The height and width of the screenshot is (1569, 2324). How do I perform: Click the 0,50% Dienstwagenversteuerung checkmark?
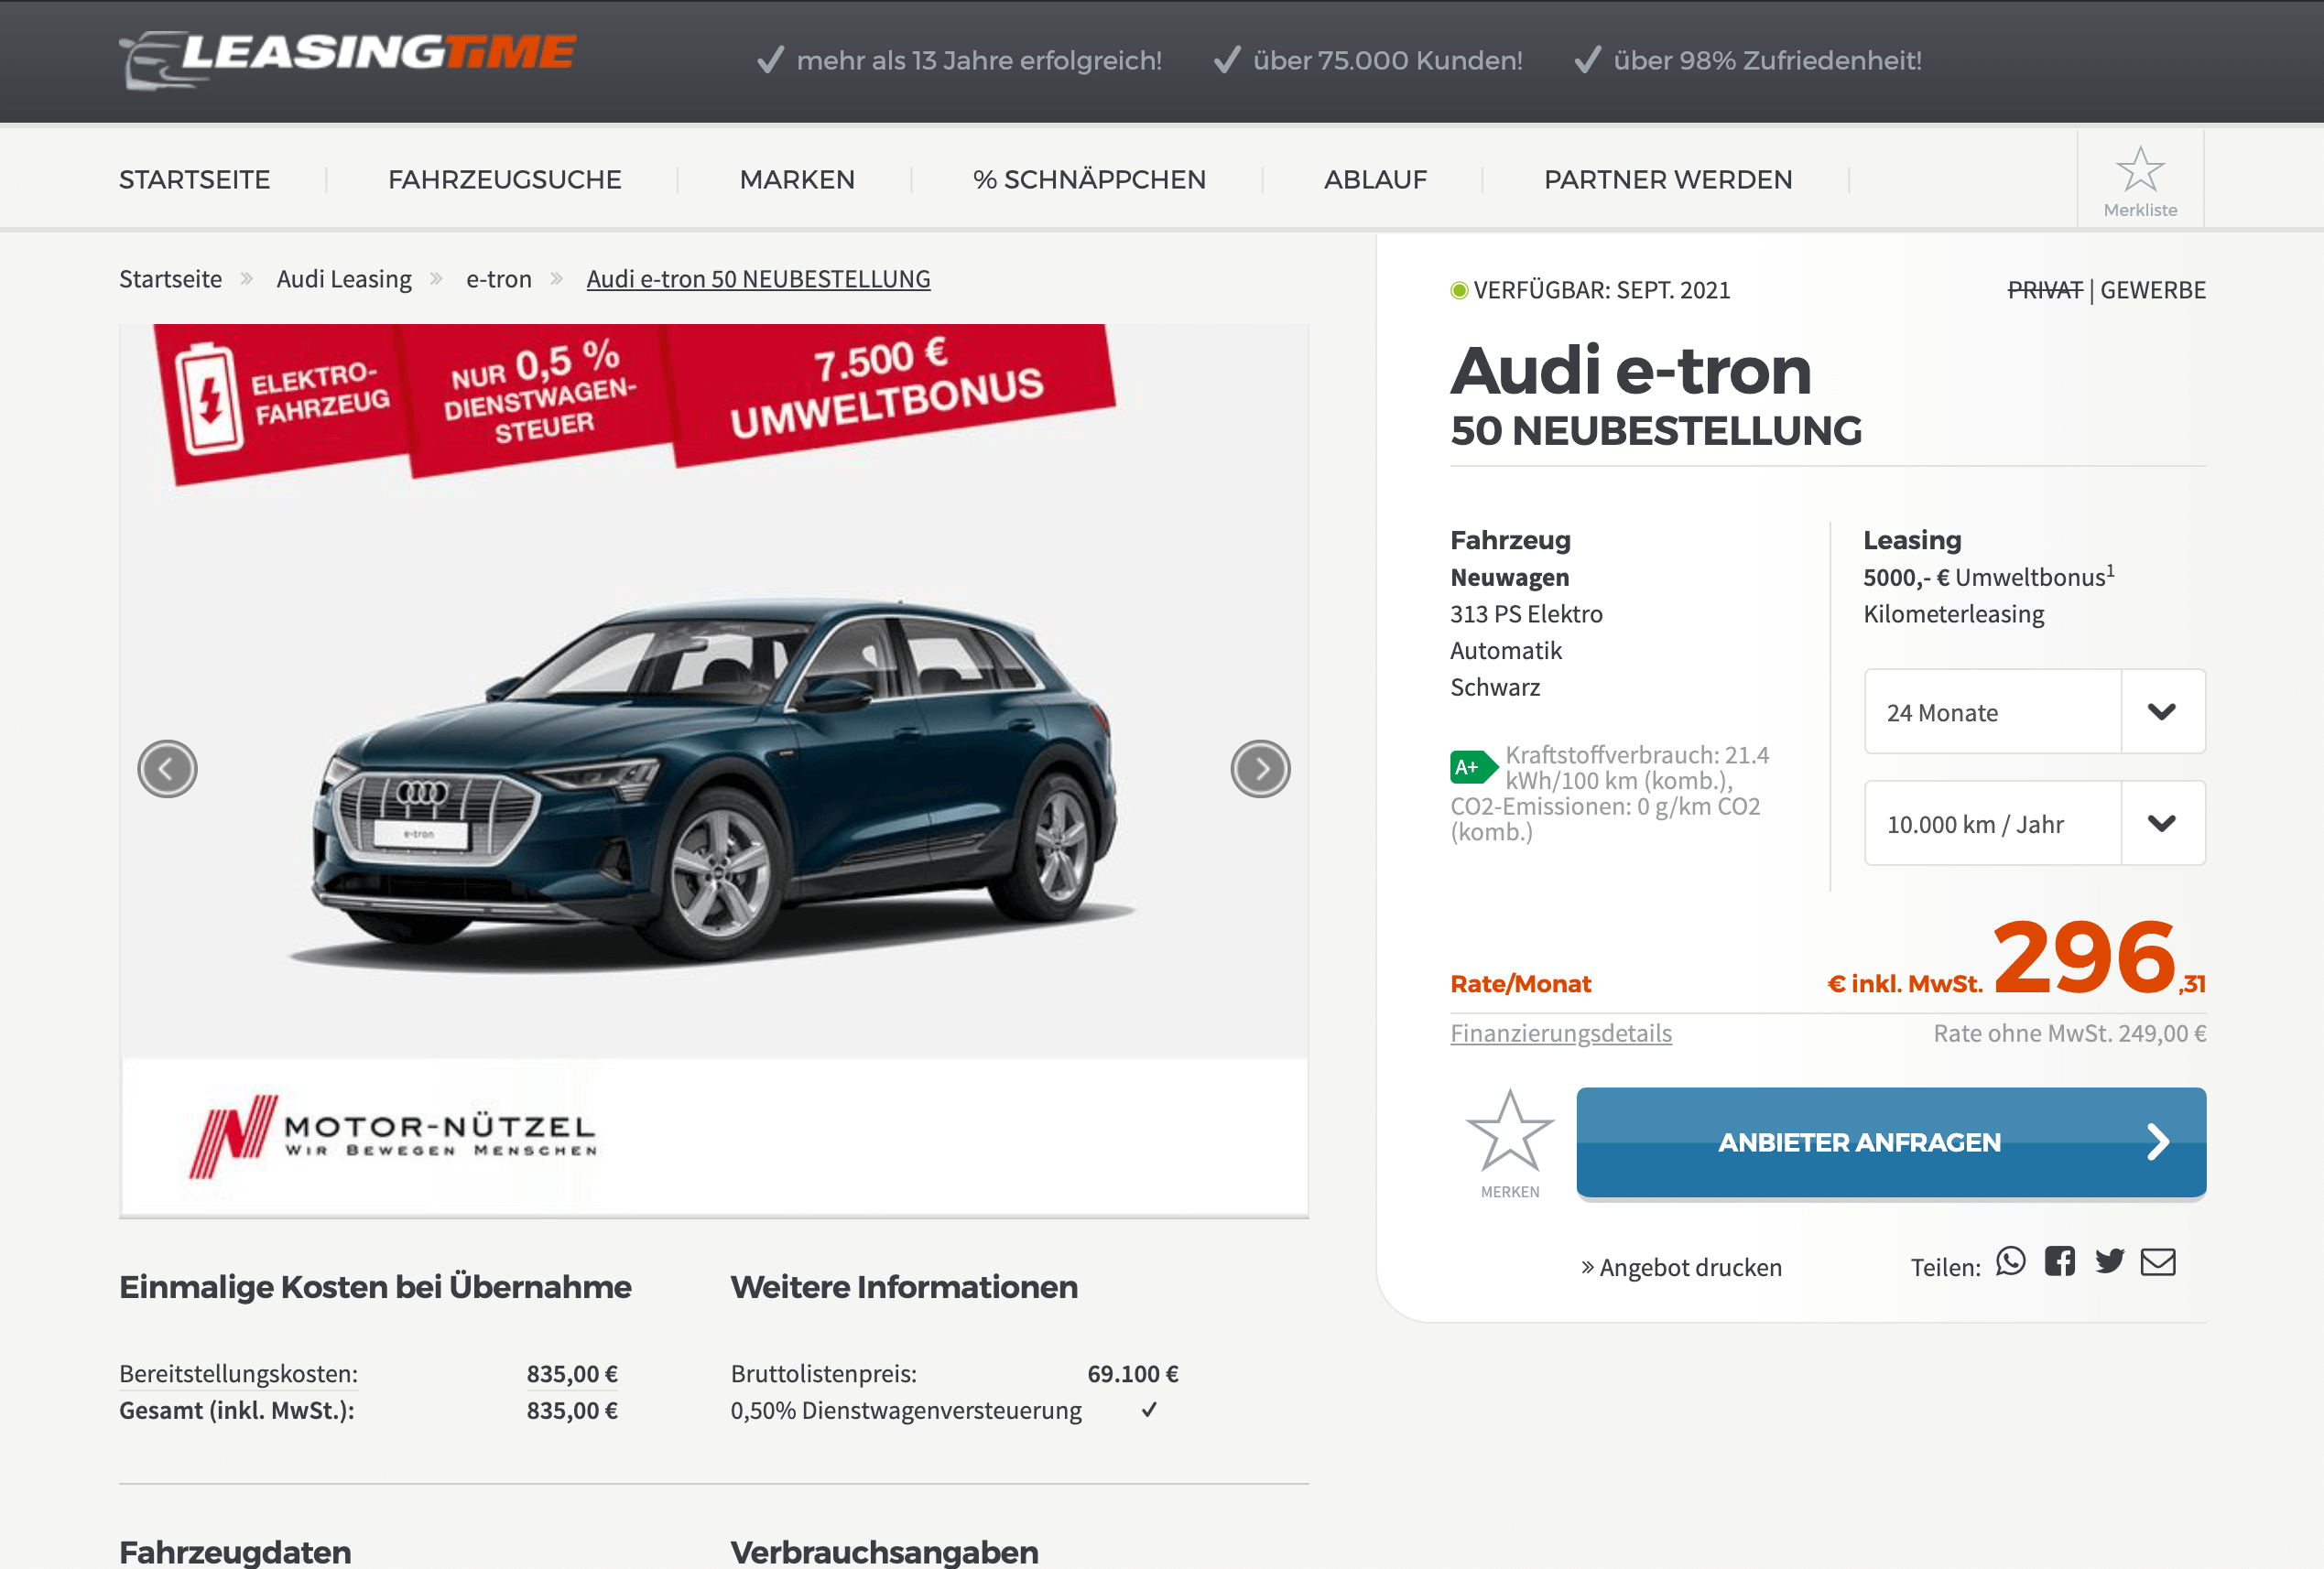1149,1409
